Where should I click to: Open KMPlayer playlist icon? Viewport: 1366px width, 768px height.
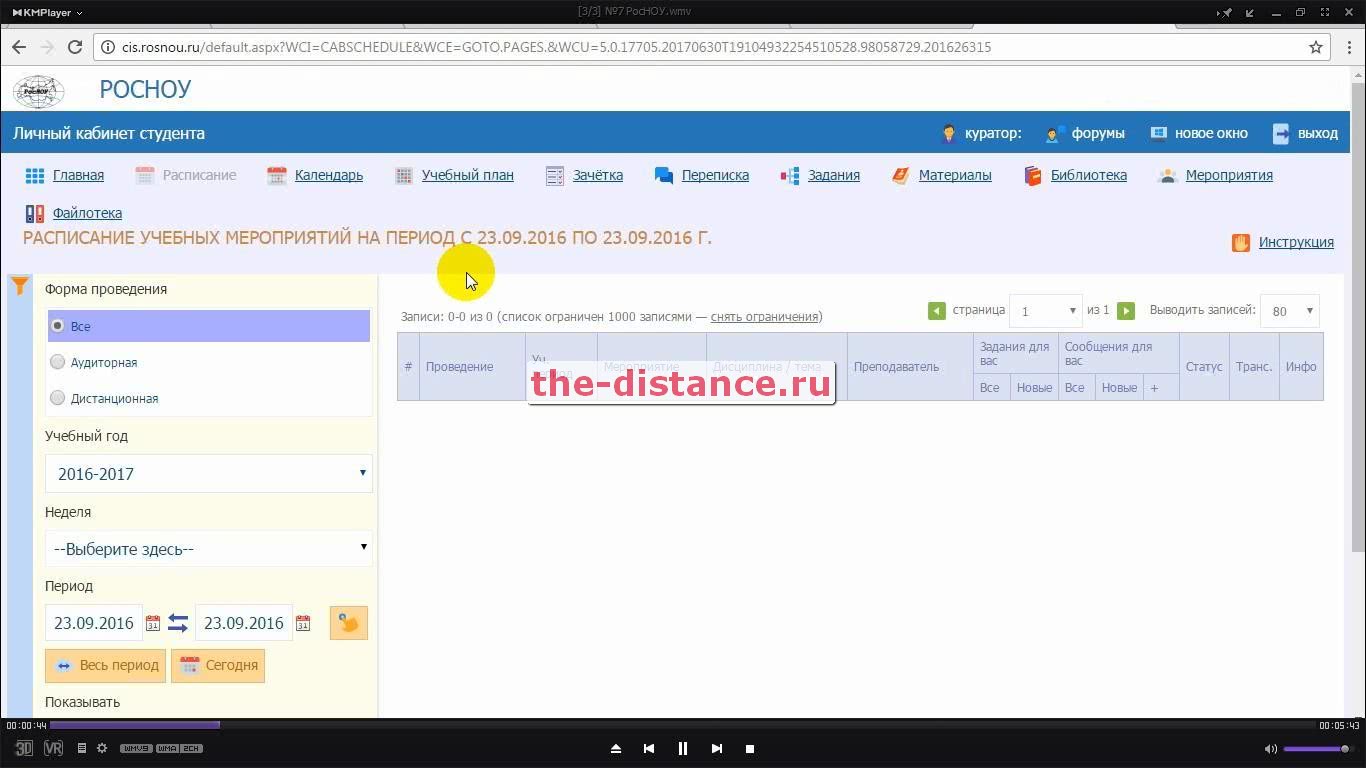point(82,748)
